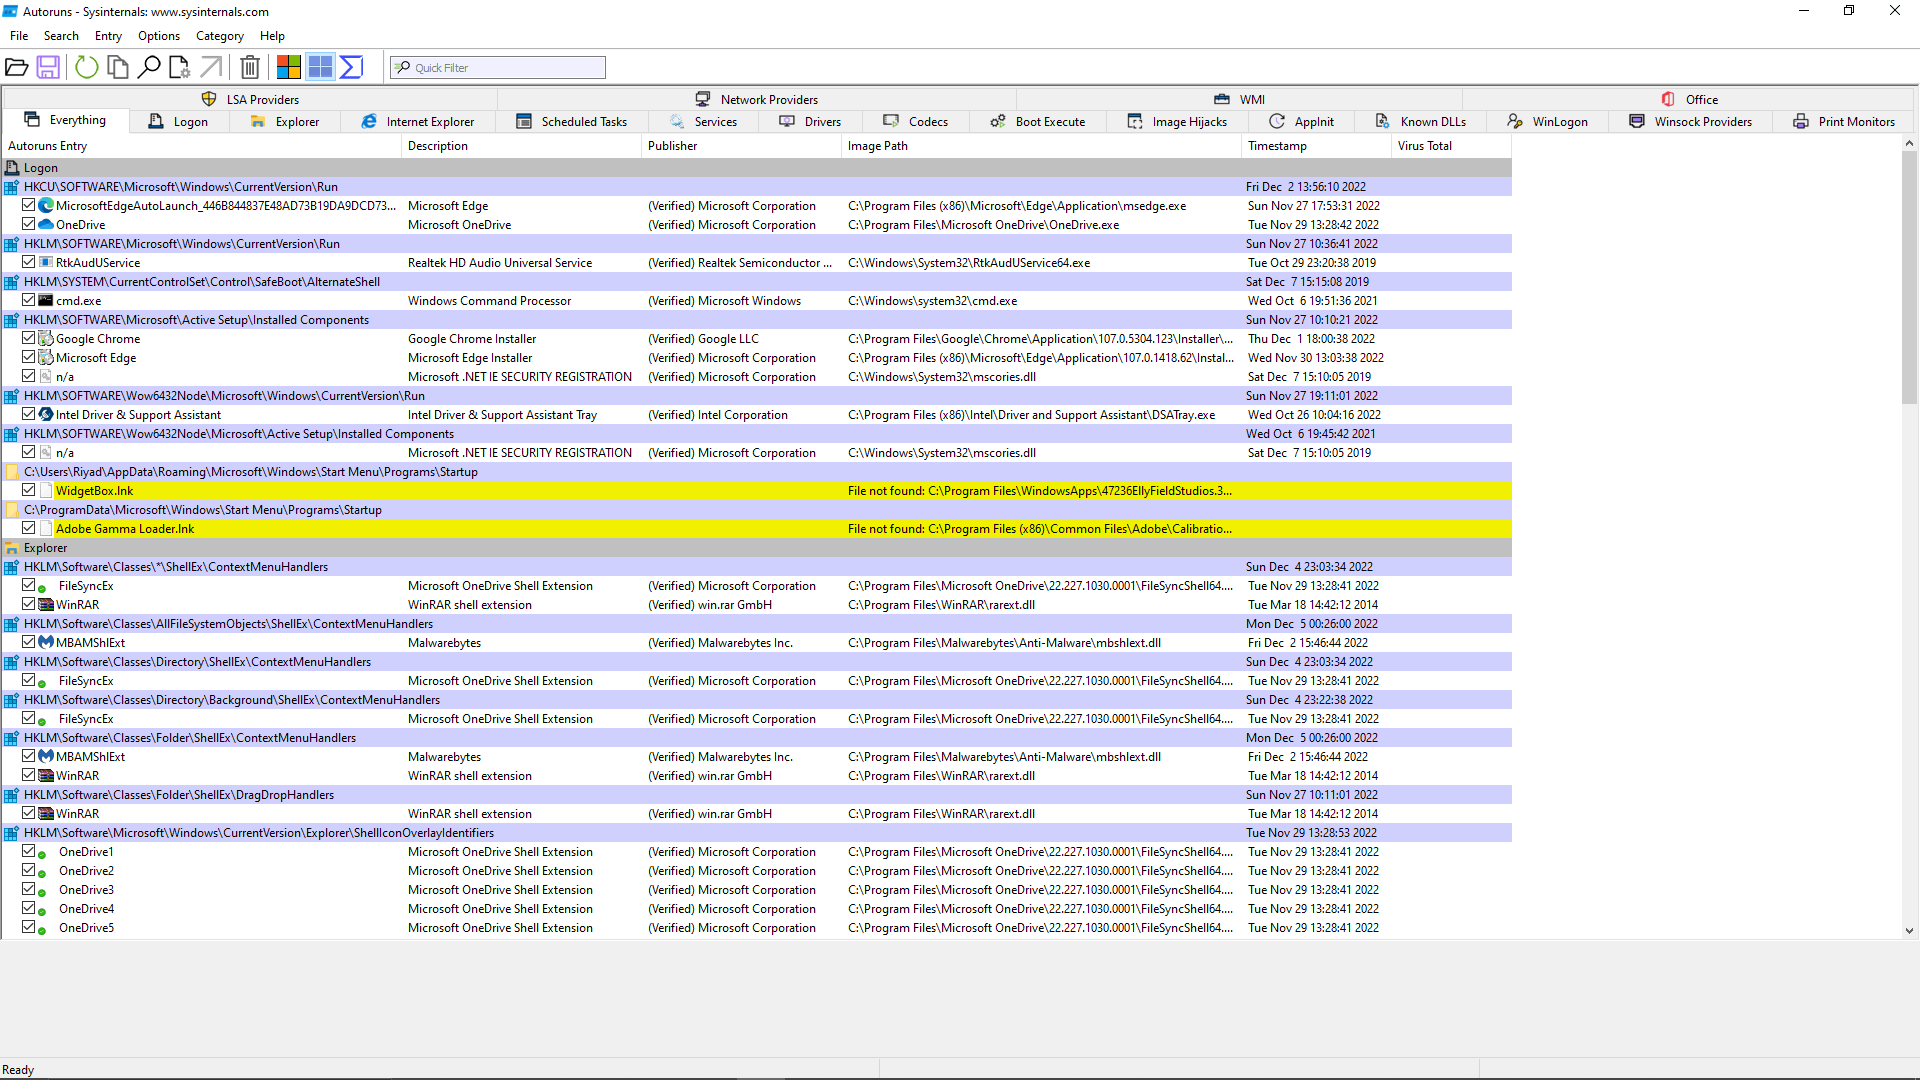Uncheck the WidgetBox.lnk entry checkbox
This screenshot has width=1920, height=1080.
click(x=29, y=490)
